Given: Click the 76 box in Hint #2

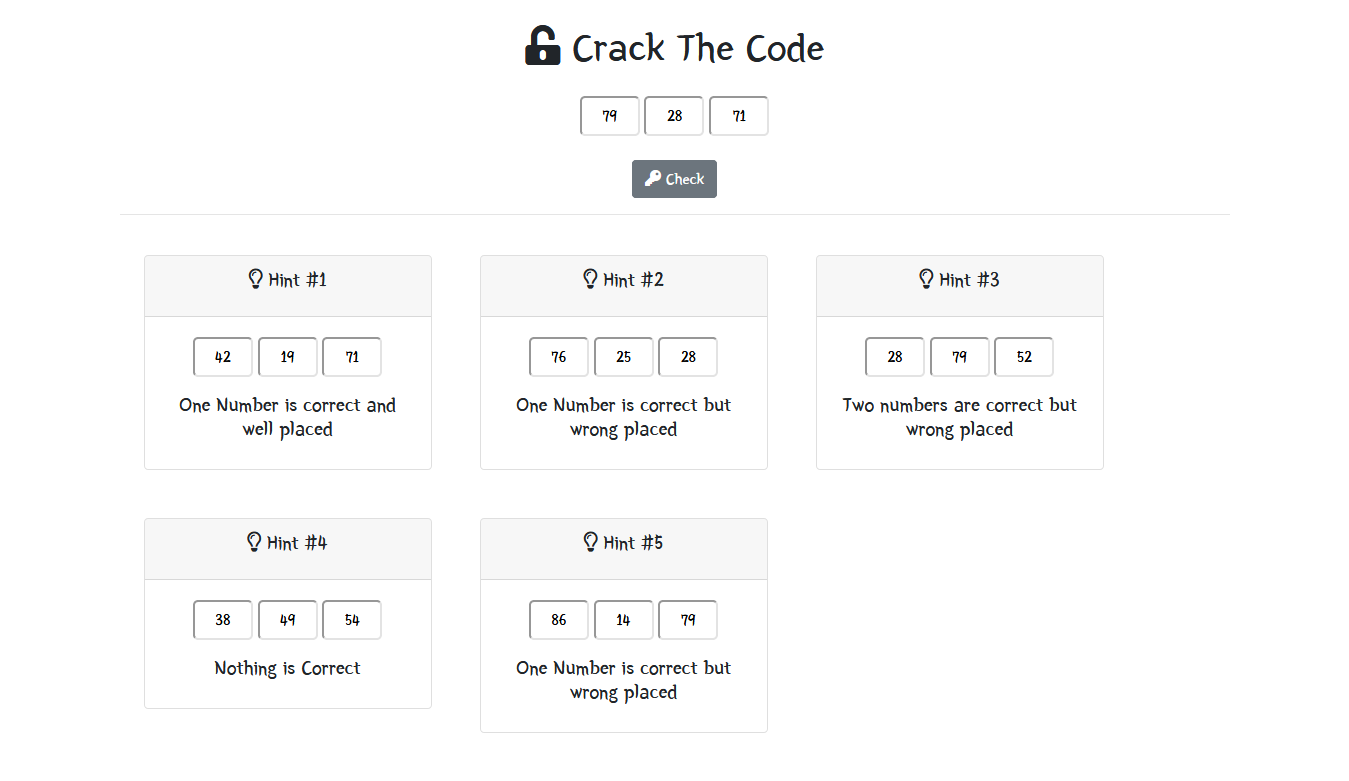Looking at the screenshot, I should point(559,357).
